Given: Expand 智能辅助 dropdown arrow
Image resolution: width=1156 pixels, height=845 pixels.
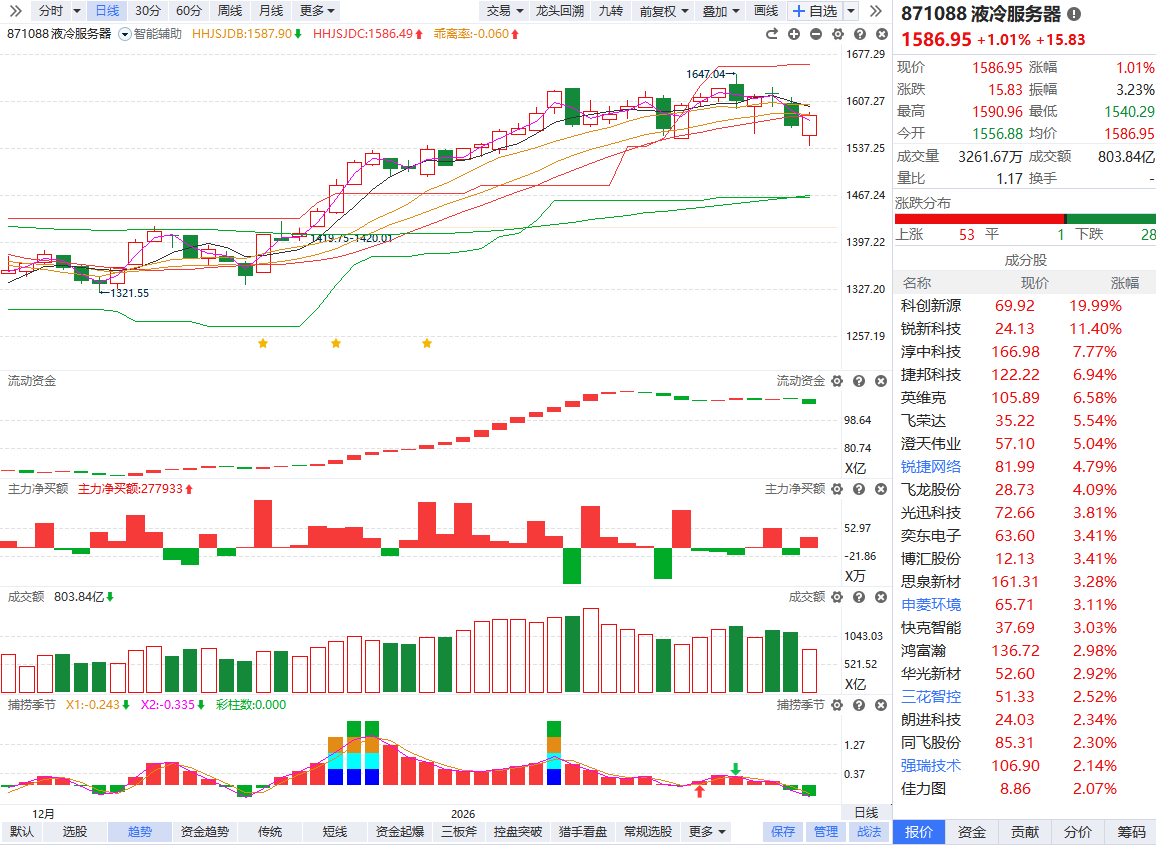Looking at the screenshot, I should 125,34.
